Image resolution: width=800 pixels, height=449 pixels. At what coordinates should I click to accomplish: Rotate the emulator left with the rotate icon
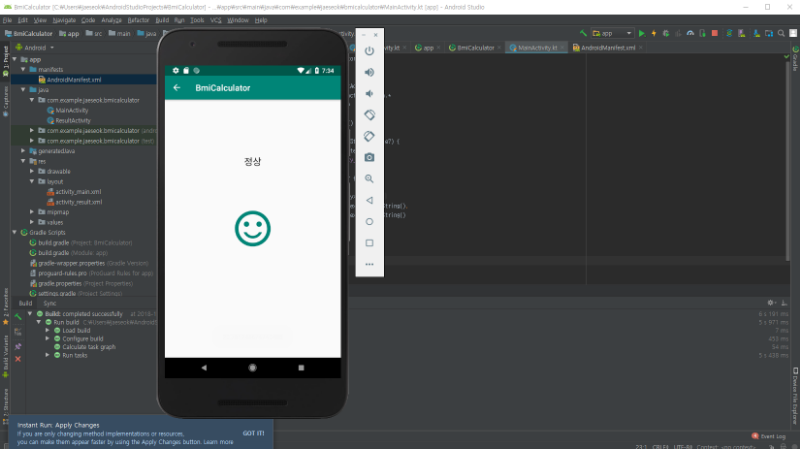pos(369,115)
